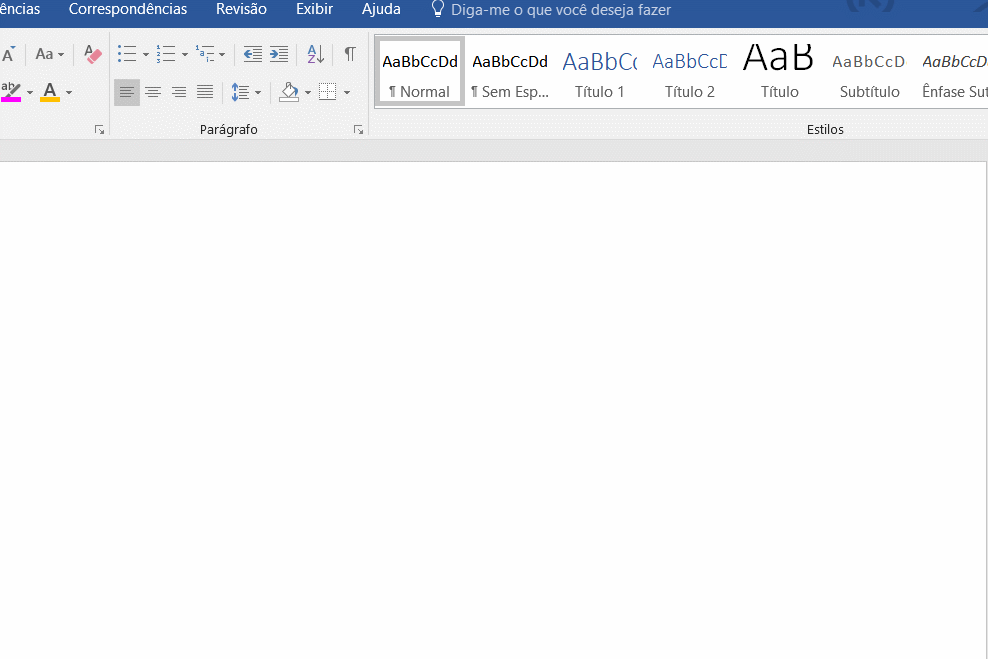
Task: Apply numbered list formatting
Action: click(x=166, y=54)
